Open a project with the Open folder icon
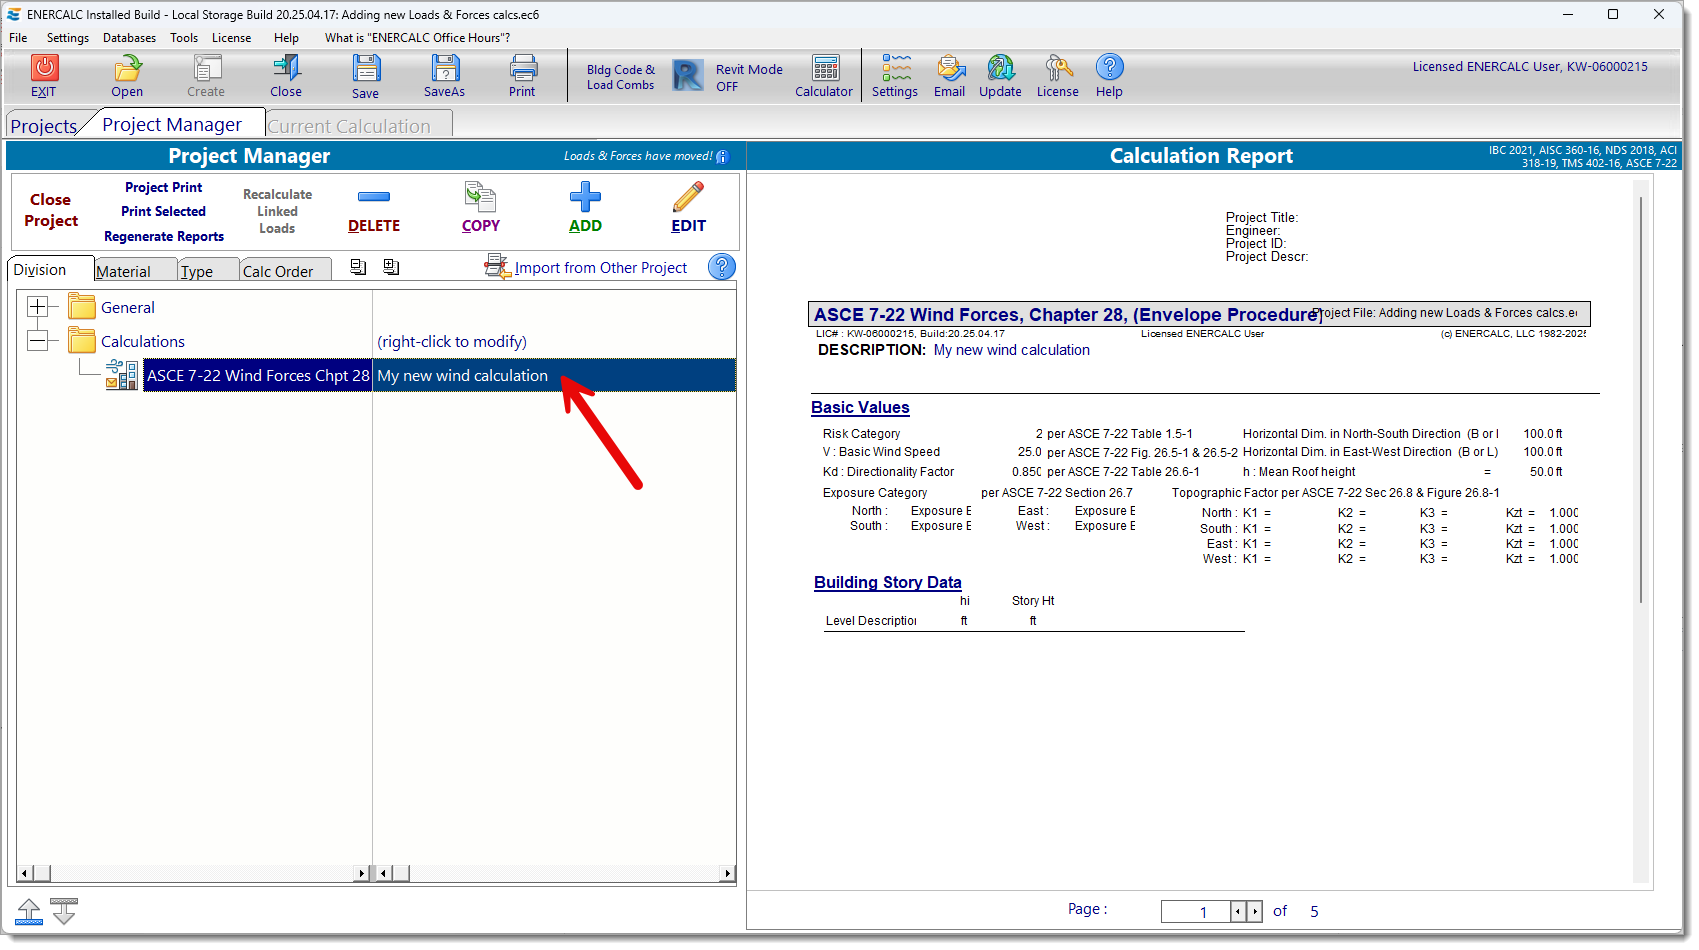Viewport: 1699px width, 950px height. click(x=127, y=68)
